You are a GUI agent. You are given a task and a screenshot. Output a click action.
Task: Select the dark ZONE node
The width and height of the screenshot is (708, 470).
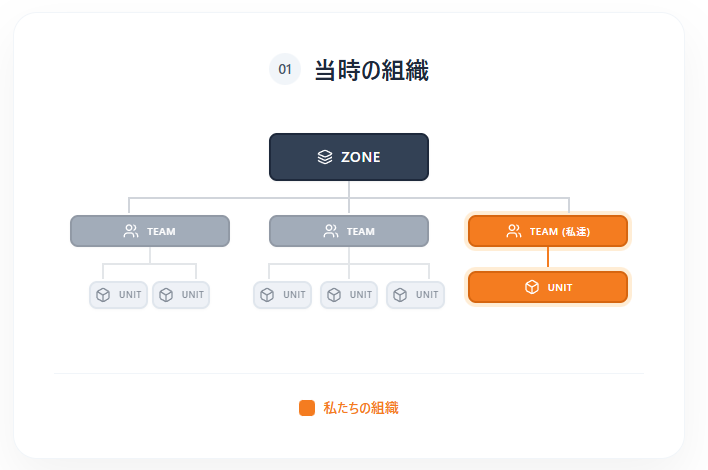[348, 157]
